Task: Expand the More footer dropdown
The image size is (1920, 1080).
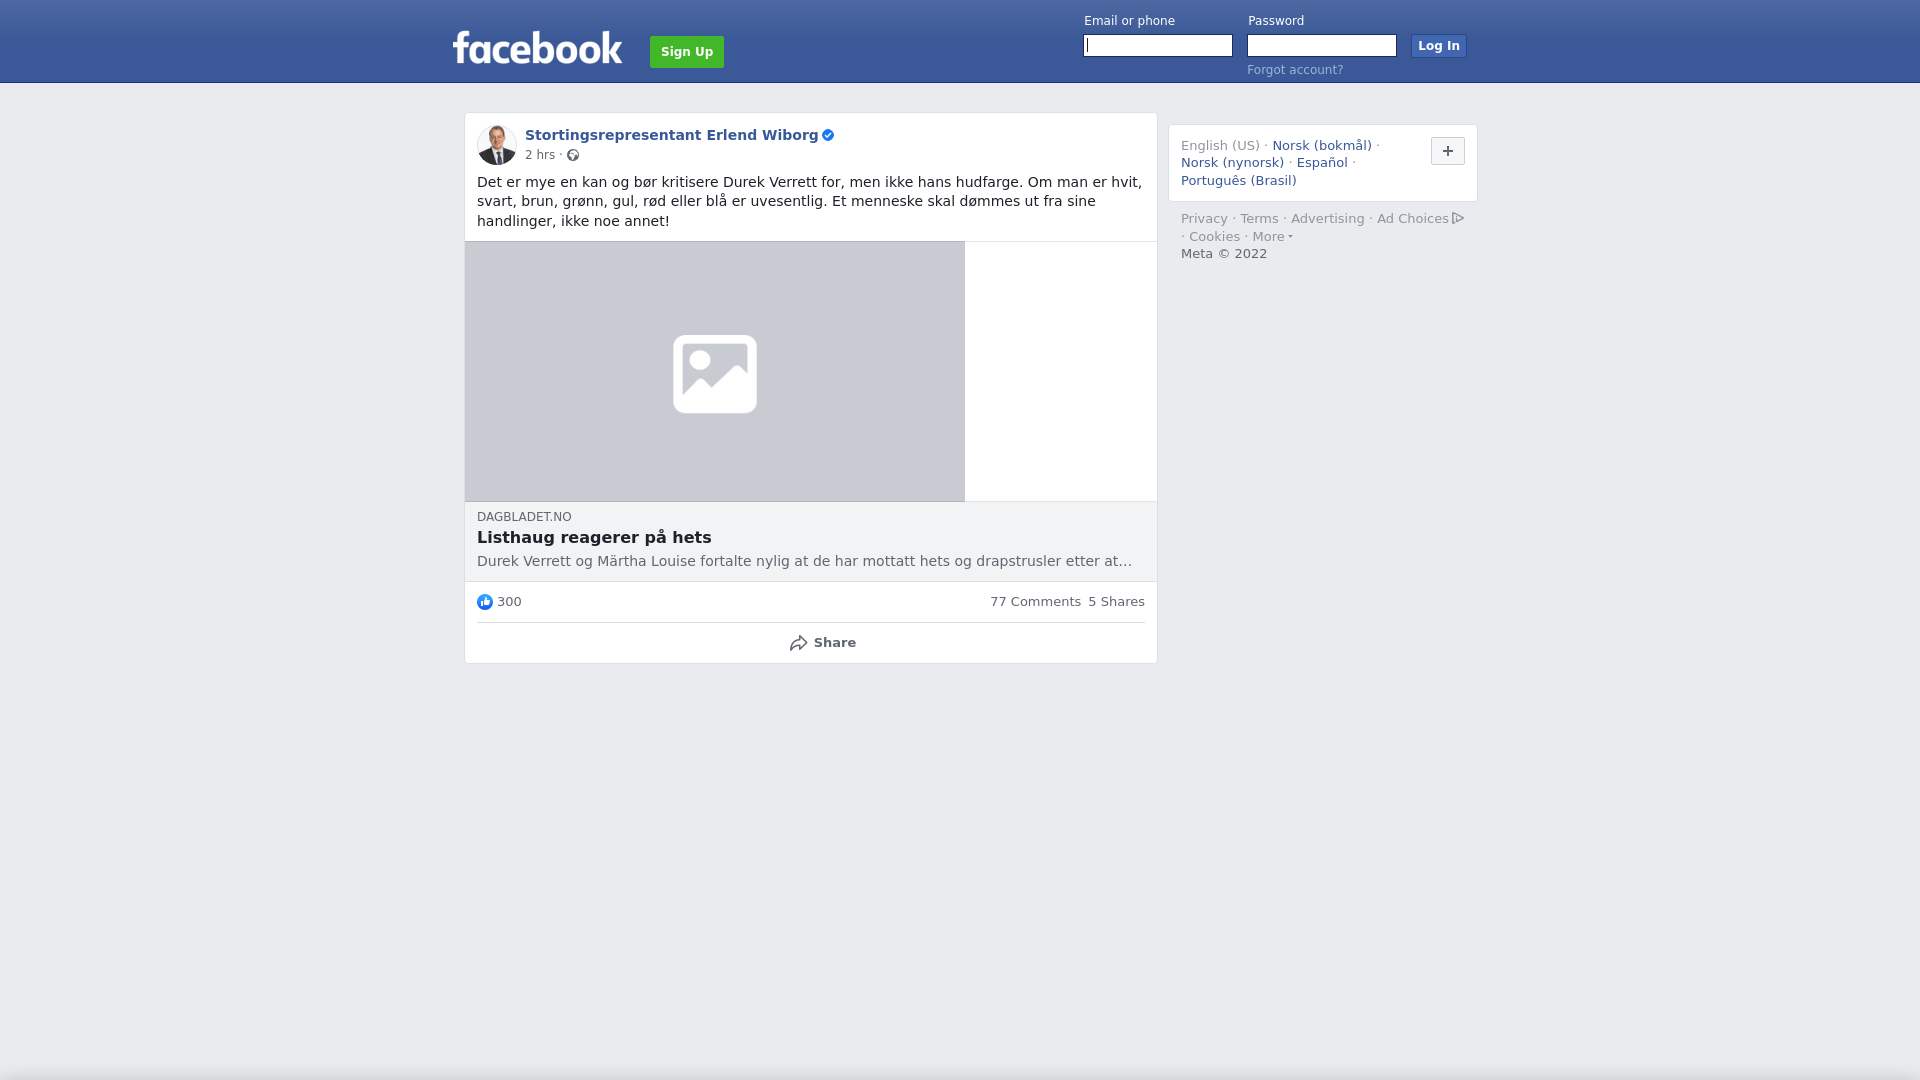Action: click(1272, 237)
